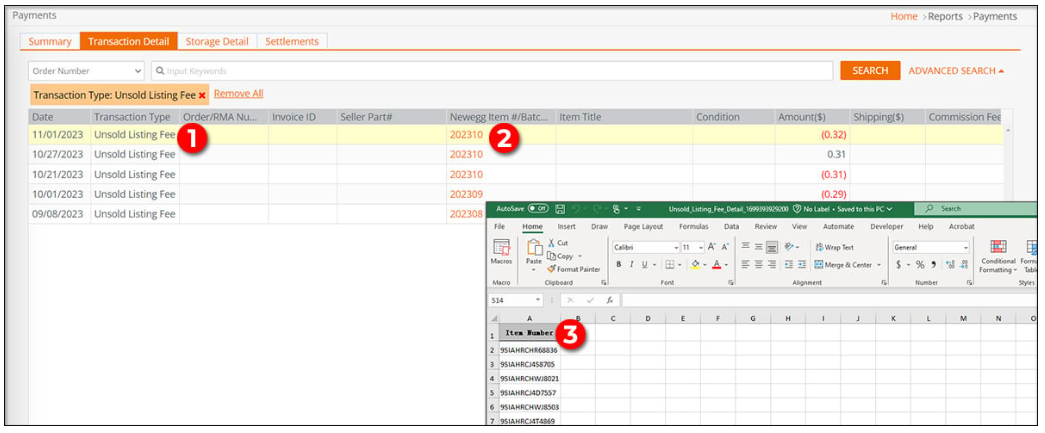
Task: Toggle the AutoSave switch in Excel
Action: [538, 209]
